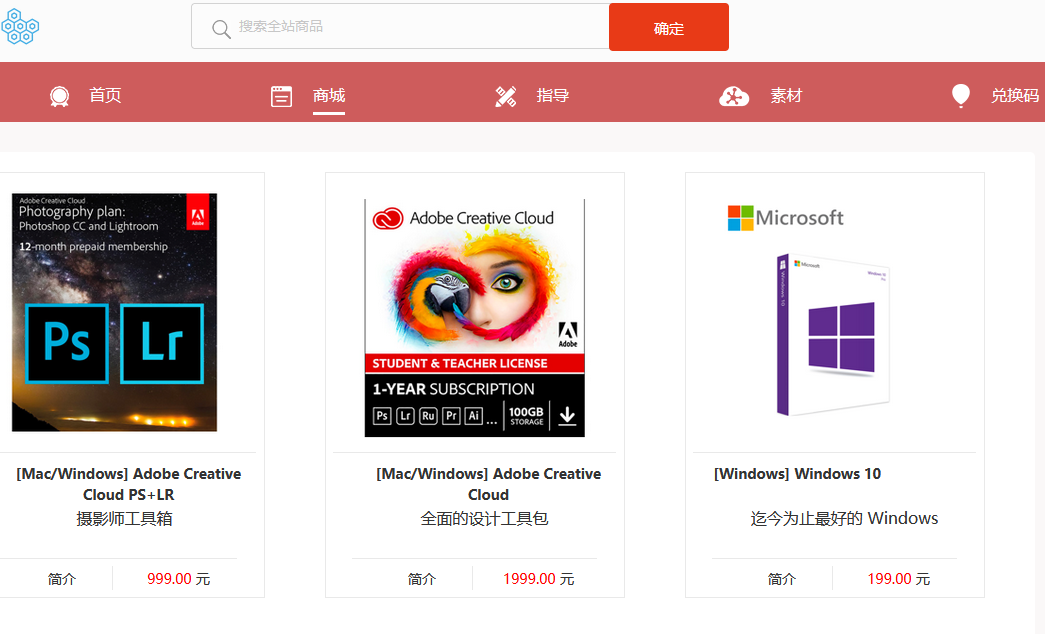1045x634 pixels.
Task: Click the red 确定 search button
Action: pos(668,27)
